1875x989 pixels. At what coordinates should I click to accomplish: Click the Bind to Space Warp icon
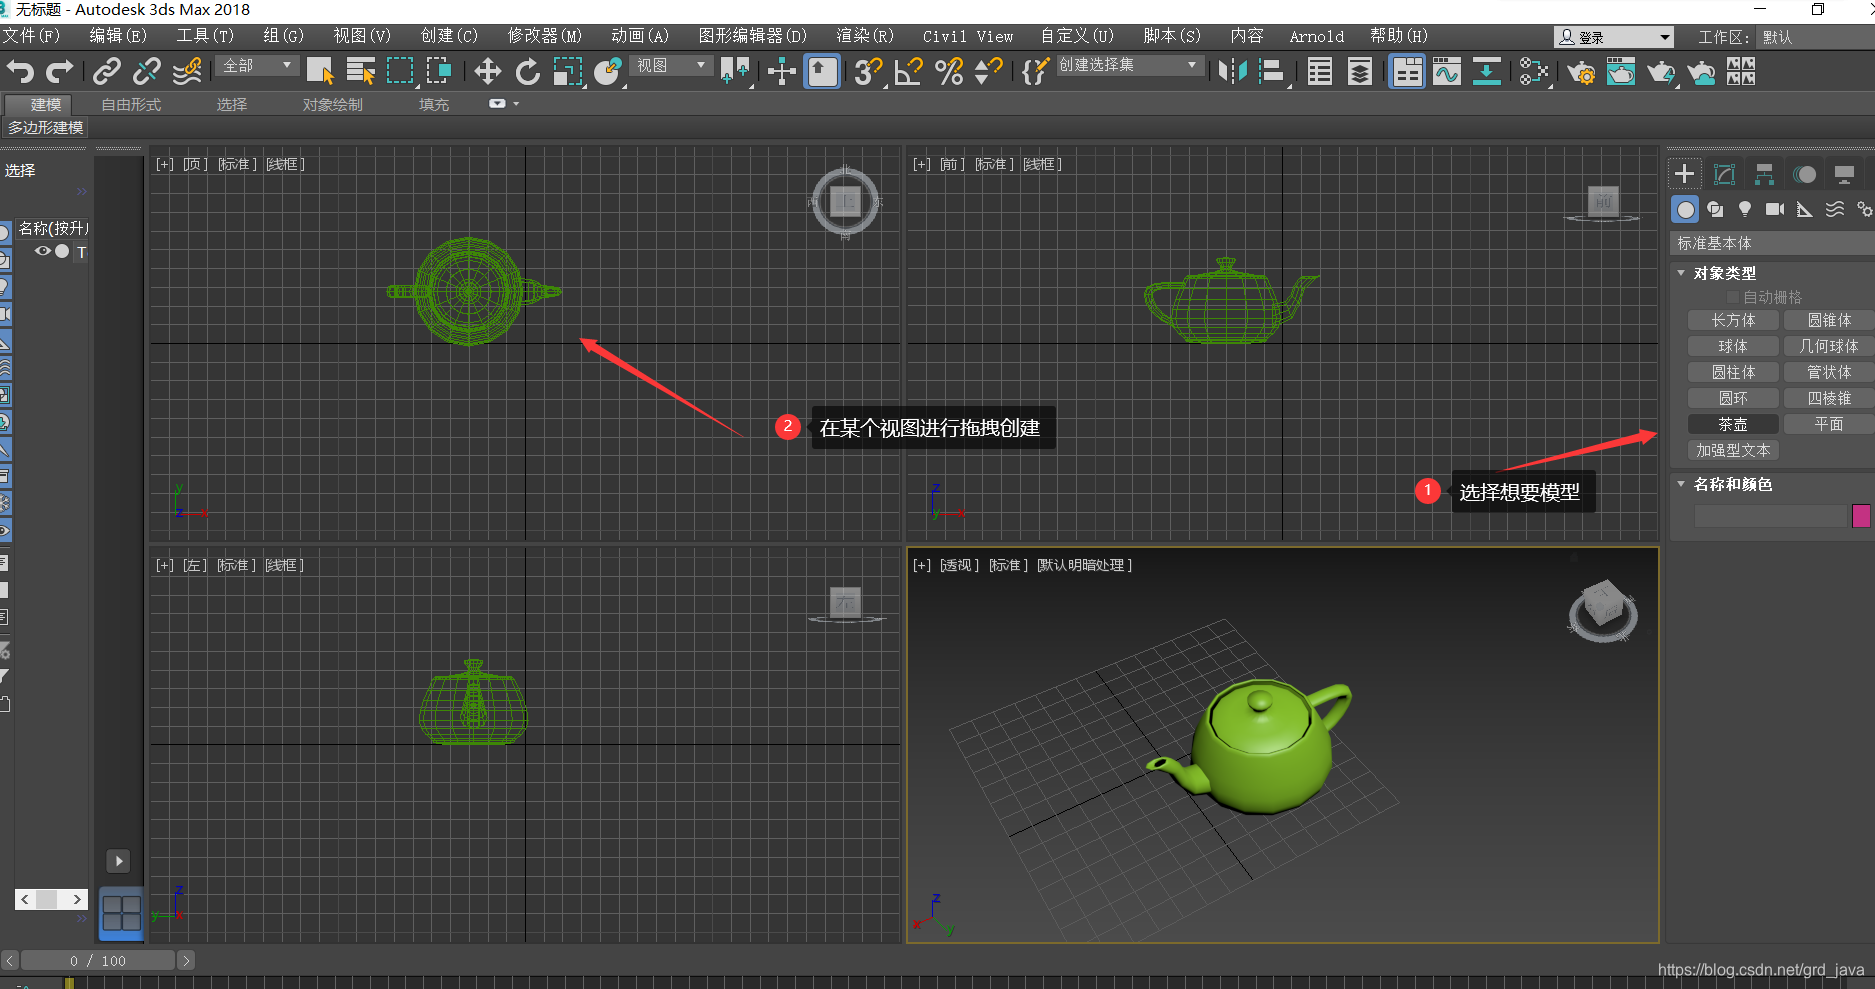[187, 72]
